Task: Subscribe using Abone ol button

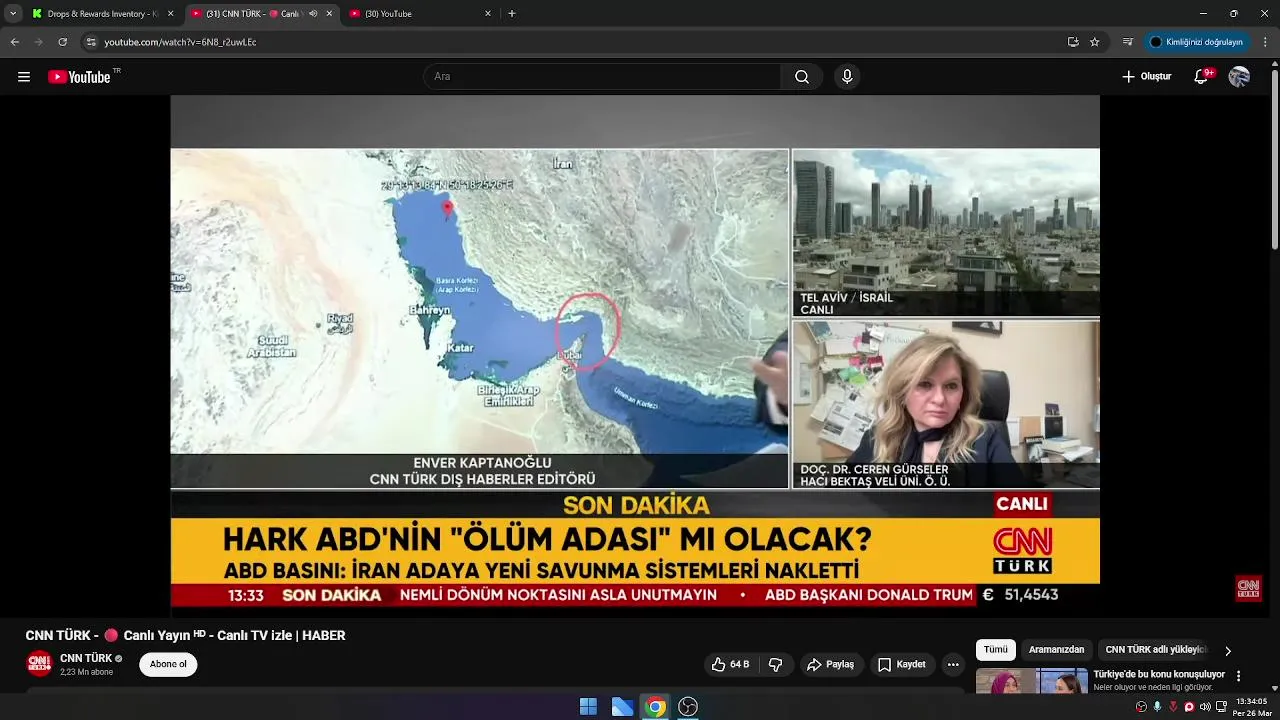Action: [x=168, y=665]
